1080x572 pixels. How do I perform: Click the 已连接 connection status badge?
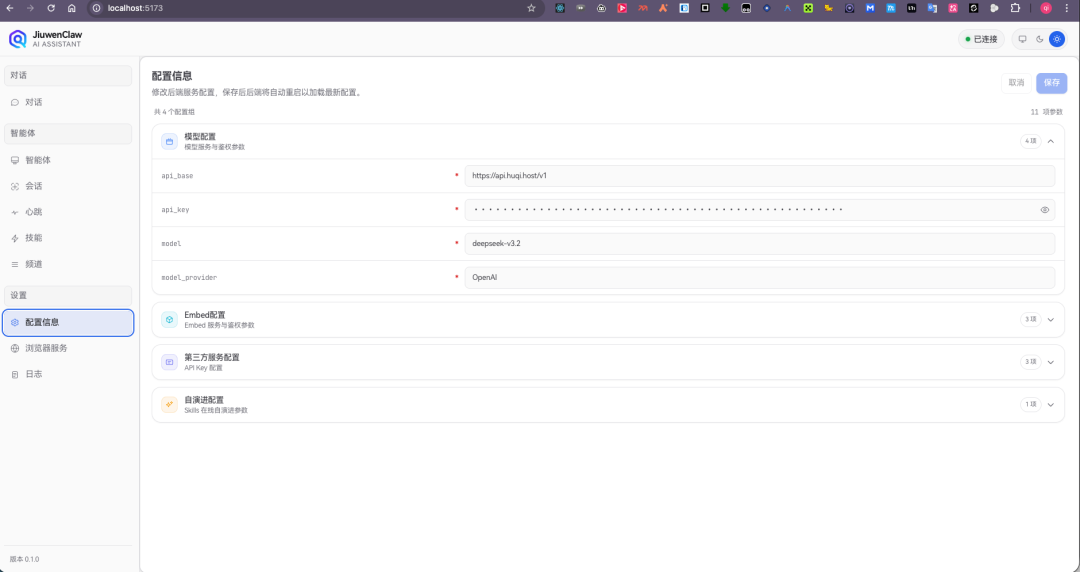pyautogui.click(x=982, y=39)
